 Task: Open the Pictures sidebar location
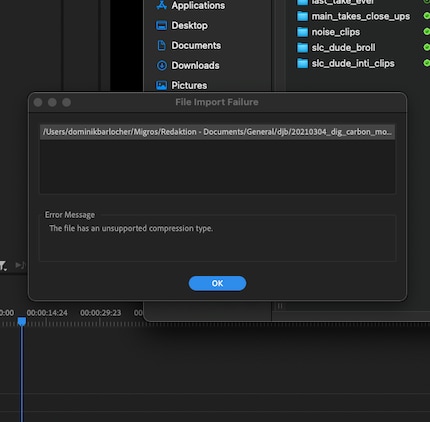pos(182,85)
